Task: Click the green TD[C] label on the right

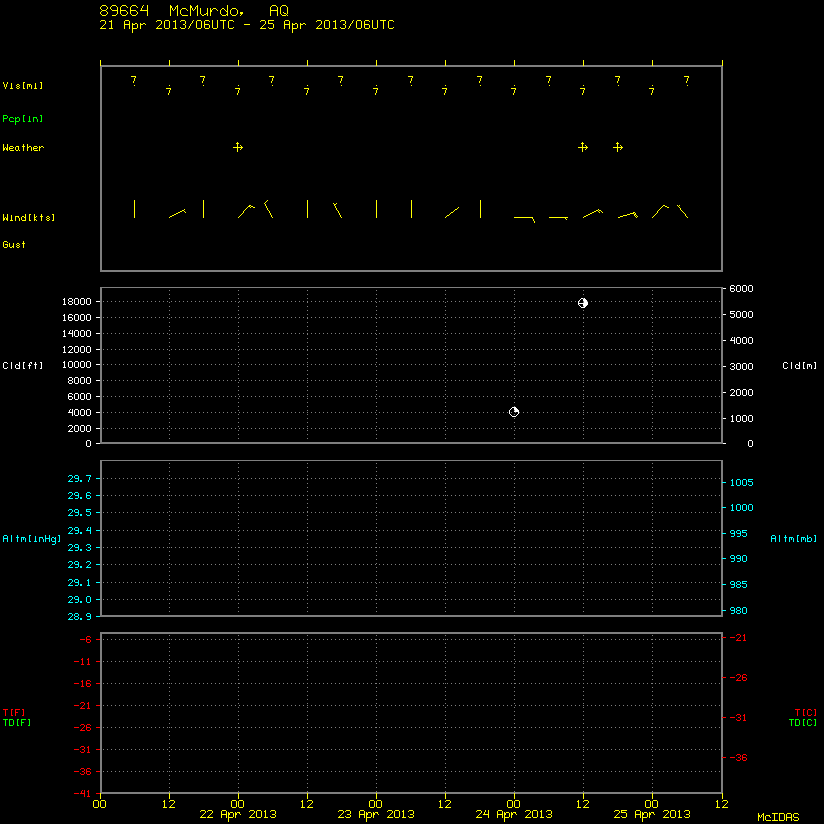Action: coord(803,723)
